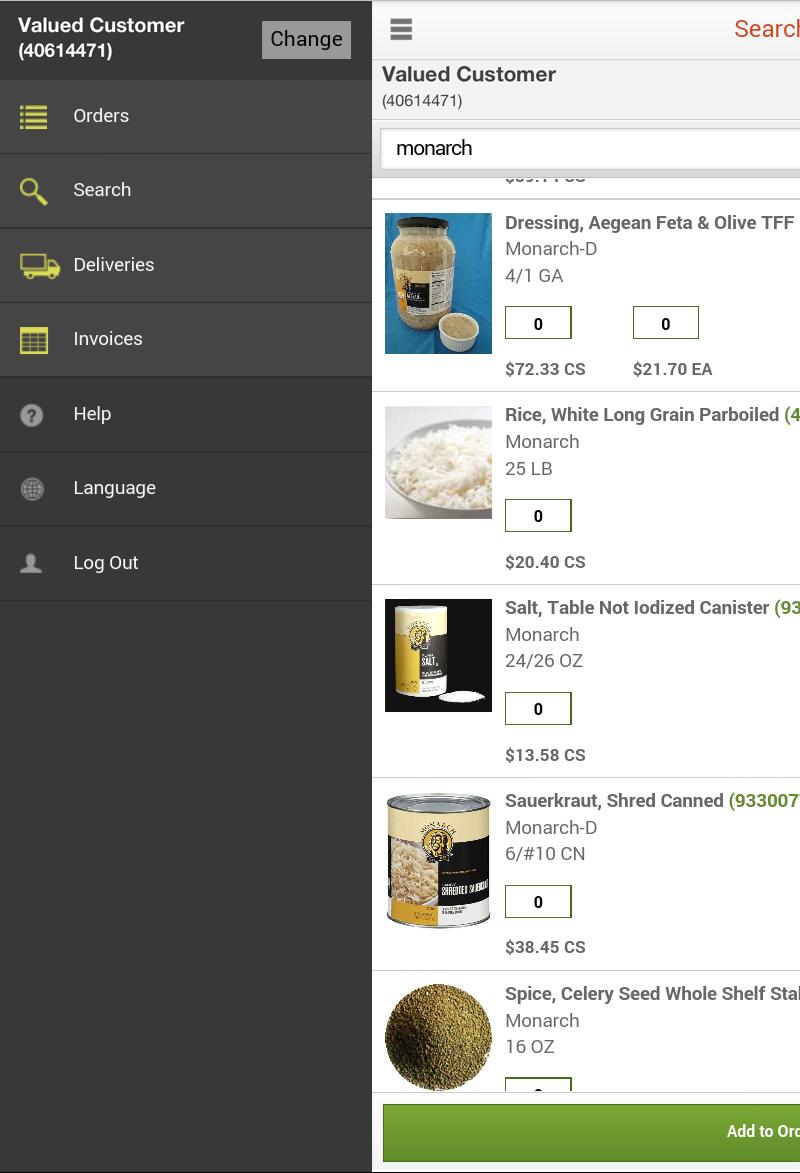Select CS quantity box for Aegean Feta dressing
The height and width of the screenshot is (1173, 800).
(538, 323)
